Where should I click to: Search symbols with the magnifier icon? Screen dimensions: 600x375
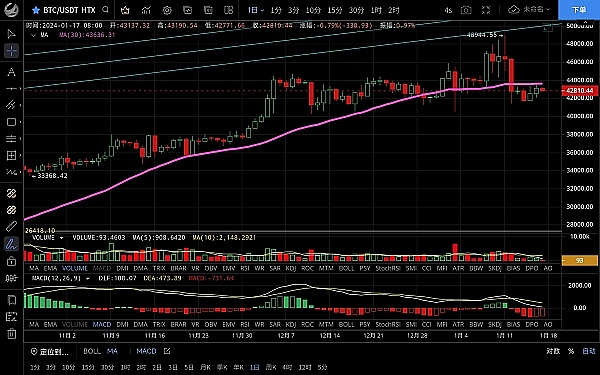point(106,10)
